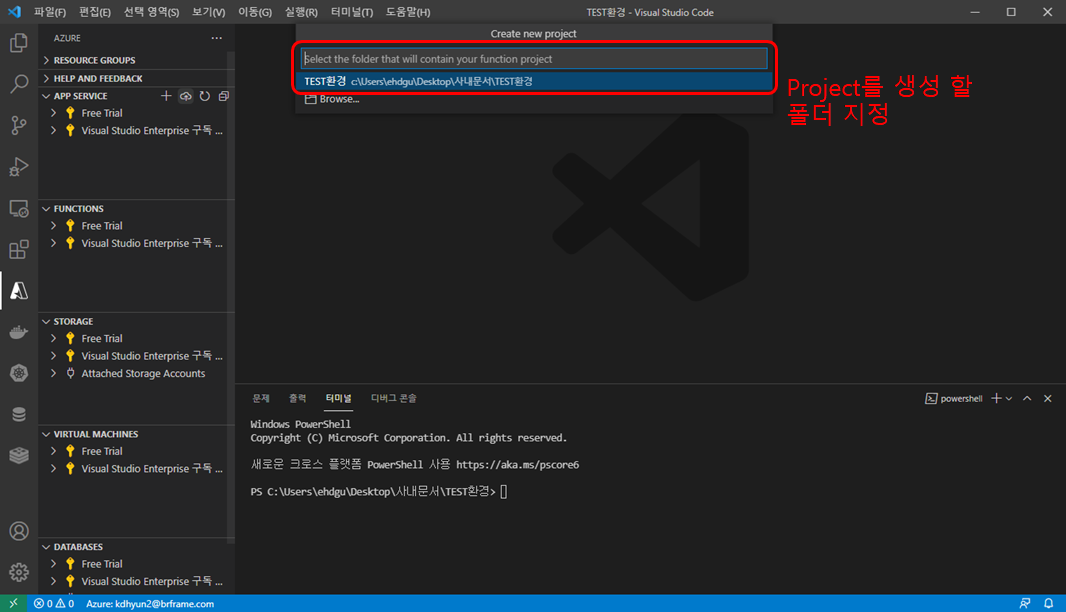Switch to the 터미널 panel tab

(338, 398)
